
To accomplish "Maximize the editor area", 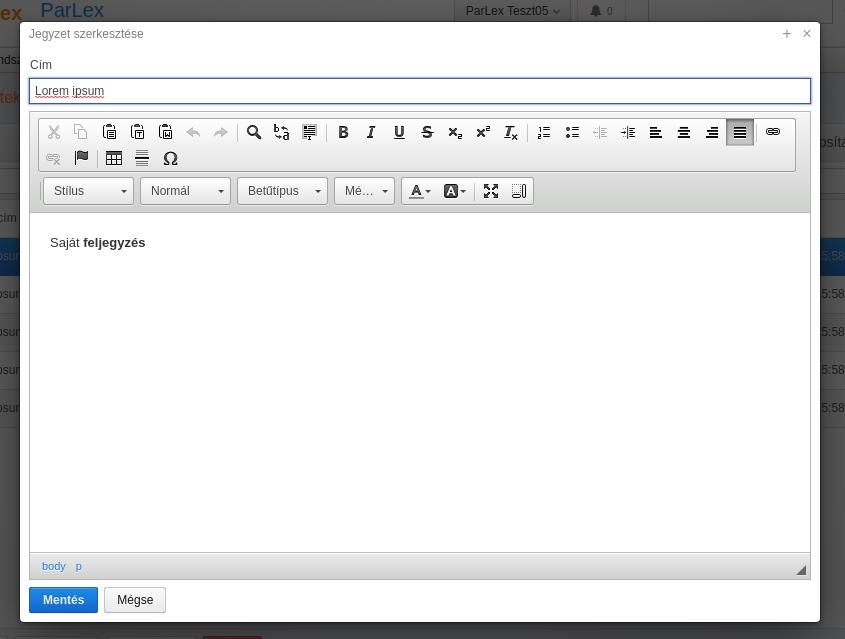I will (490, 191).
